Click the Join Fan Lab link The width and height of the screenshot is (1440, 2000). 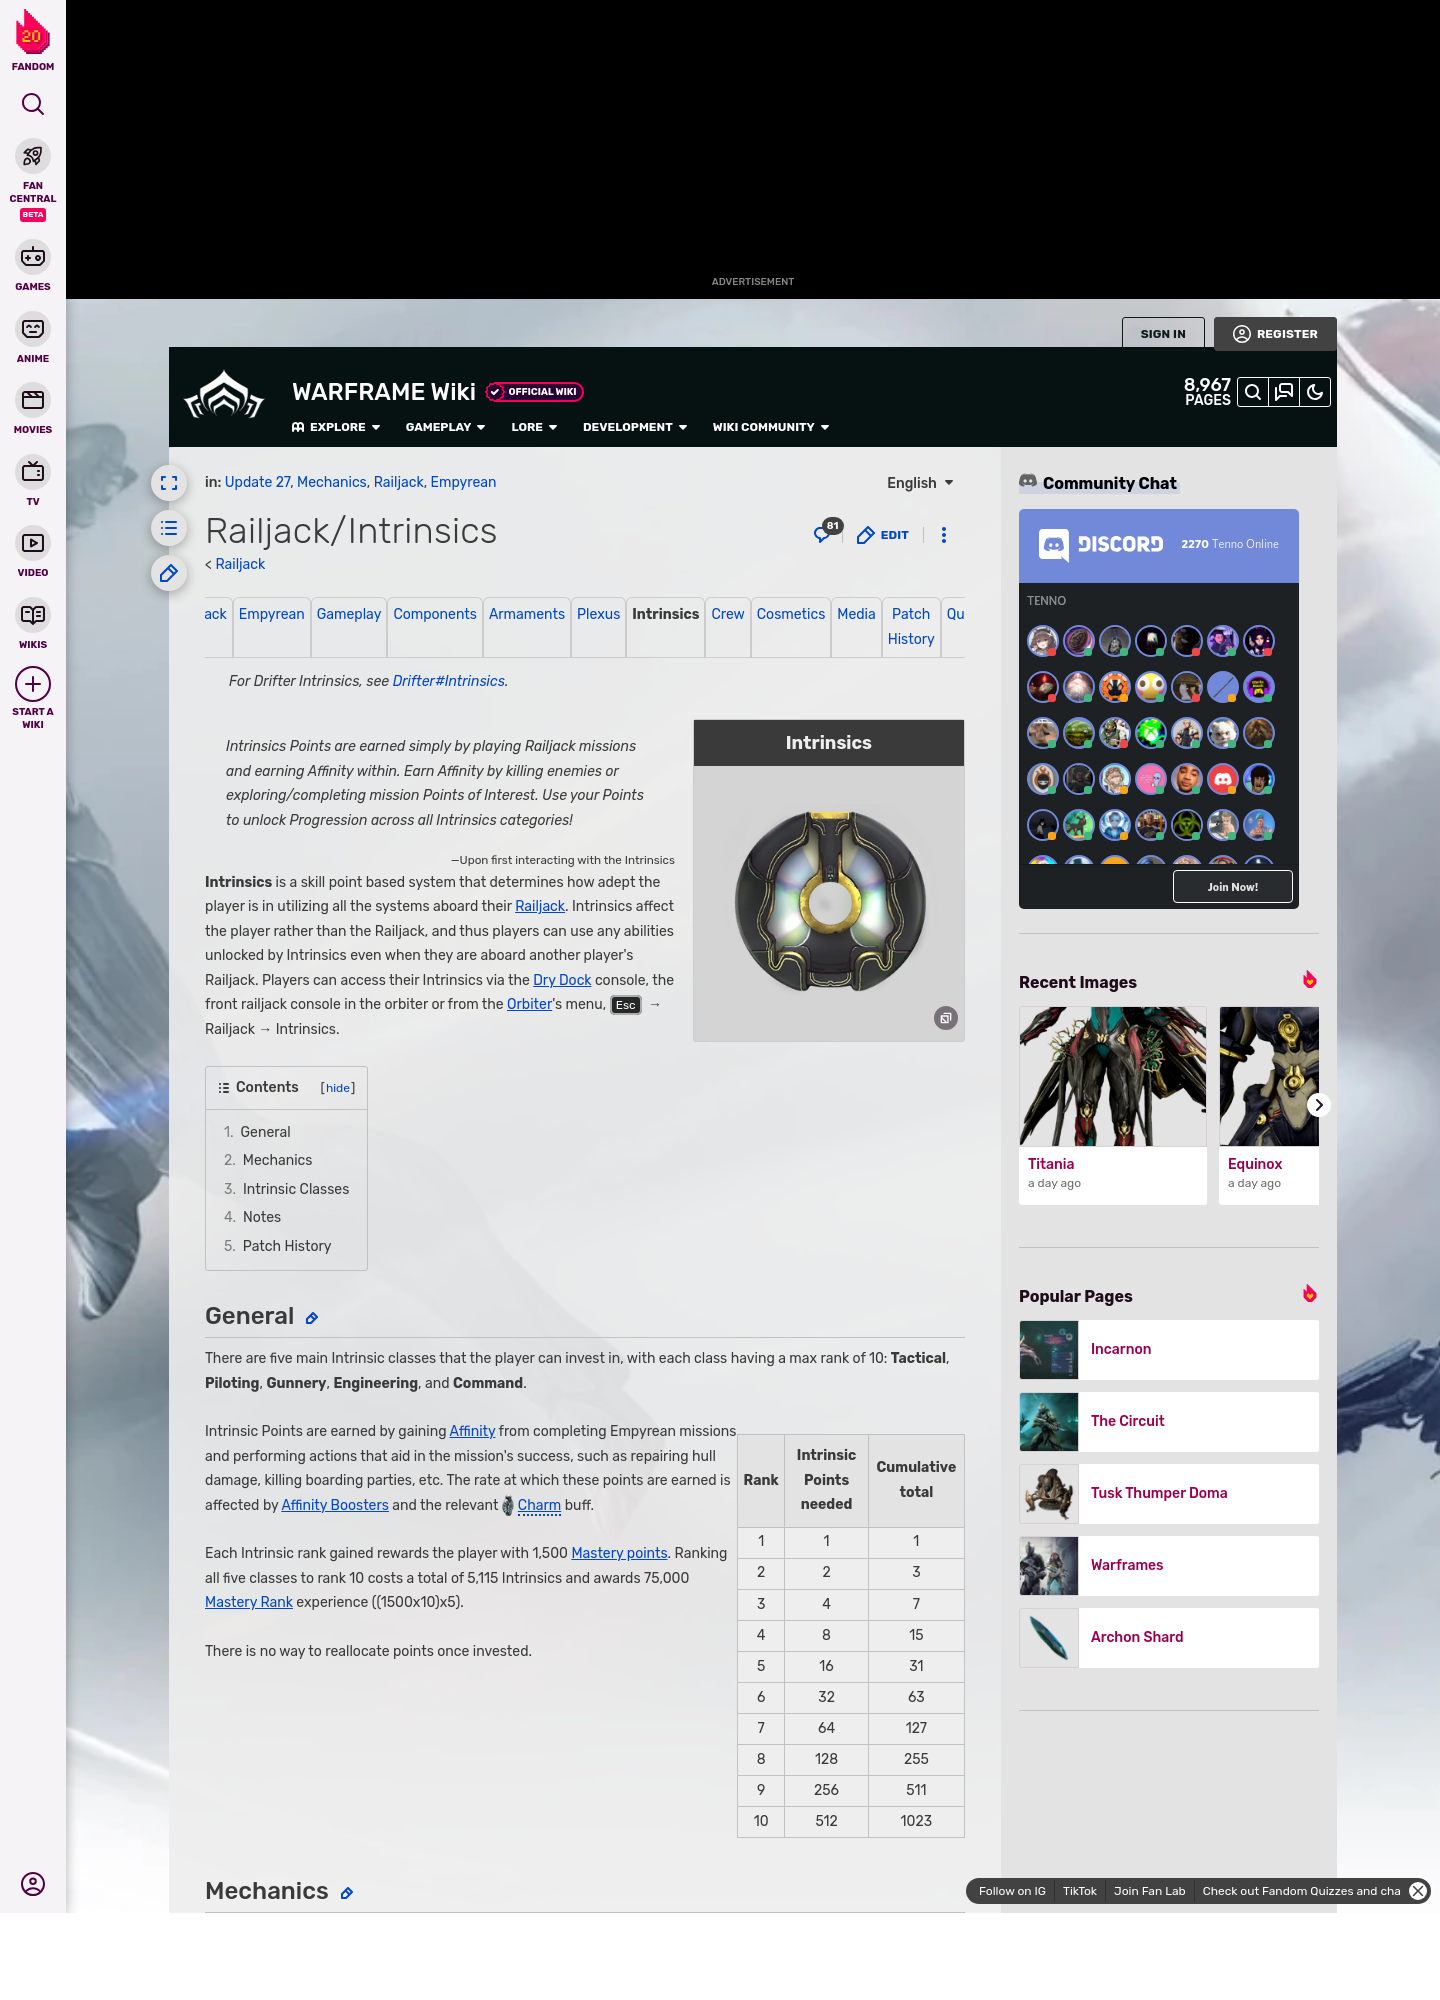pyautogui.click(x=1149, y=1891)
